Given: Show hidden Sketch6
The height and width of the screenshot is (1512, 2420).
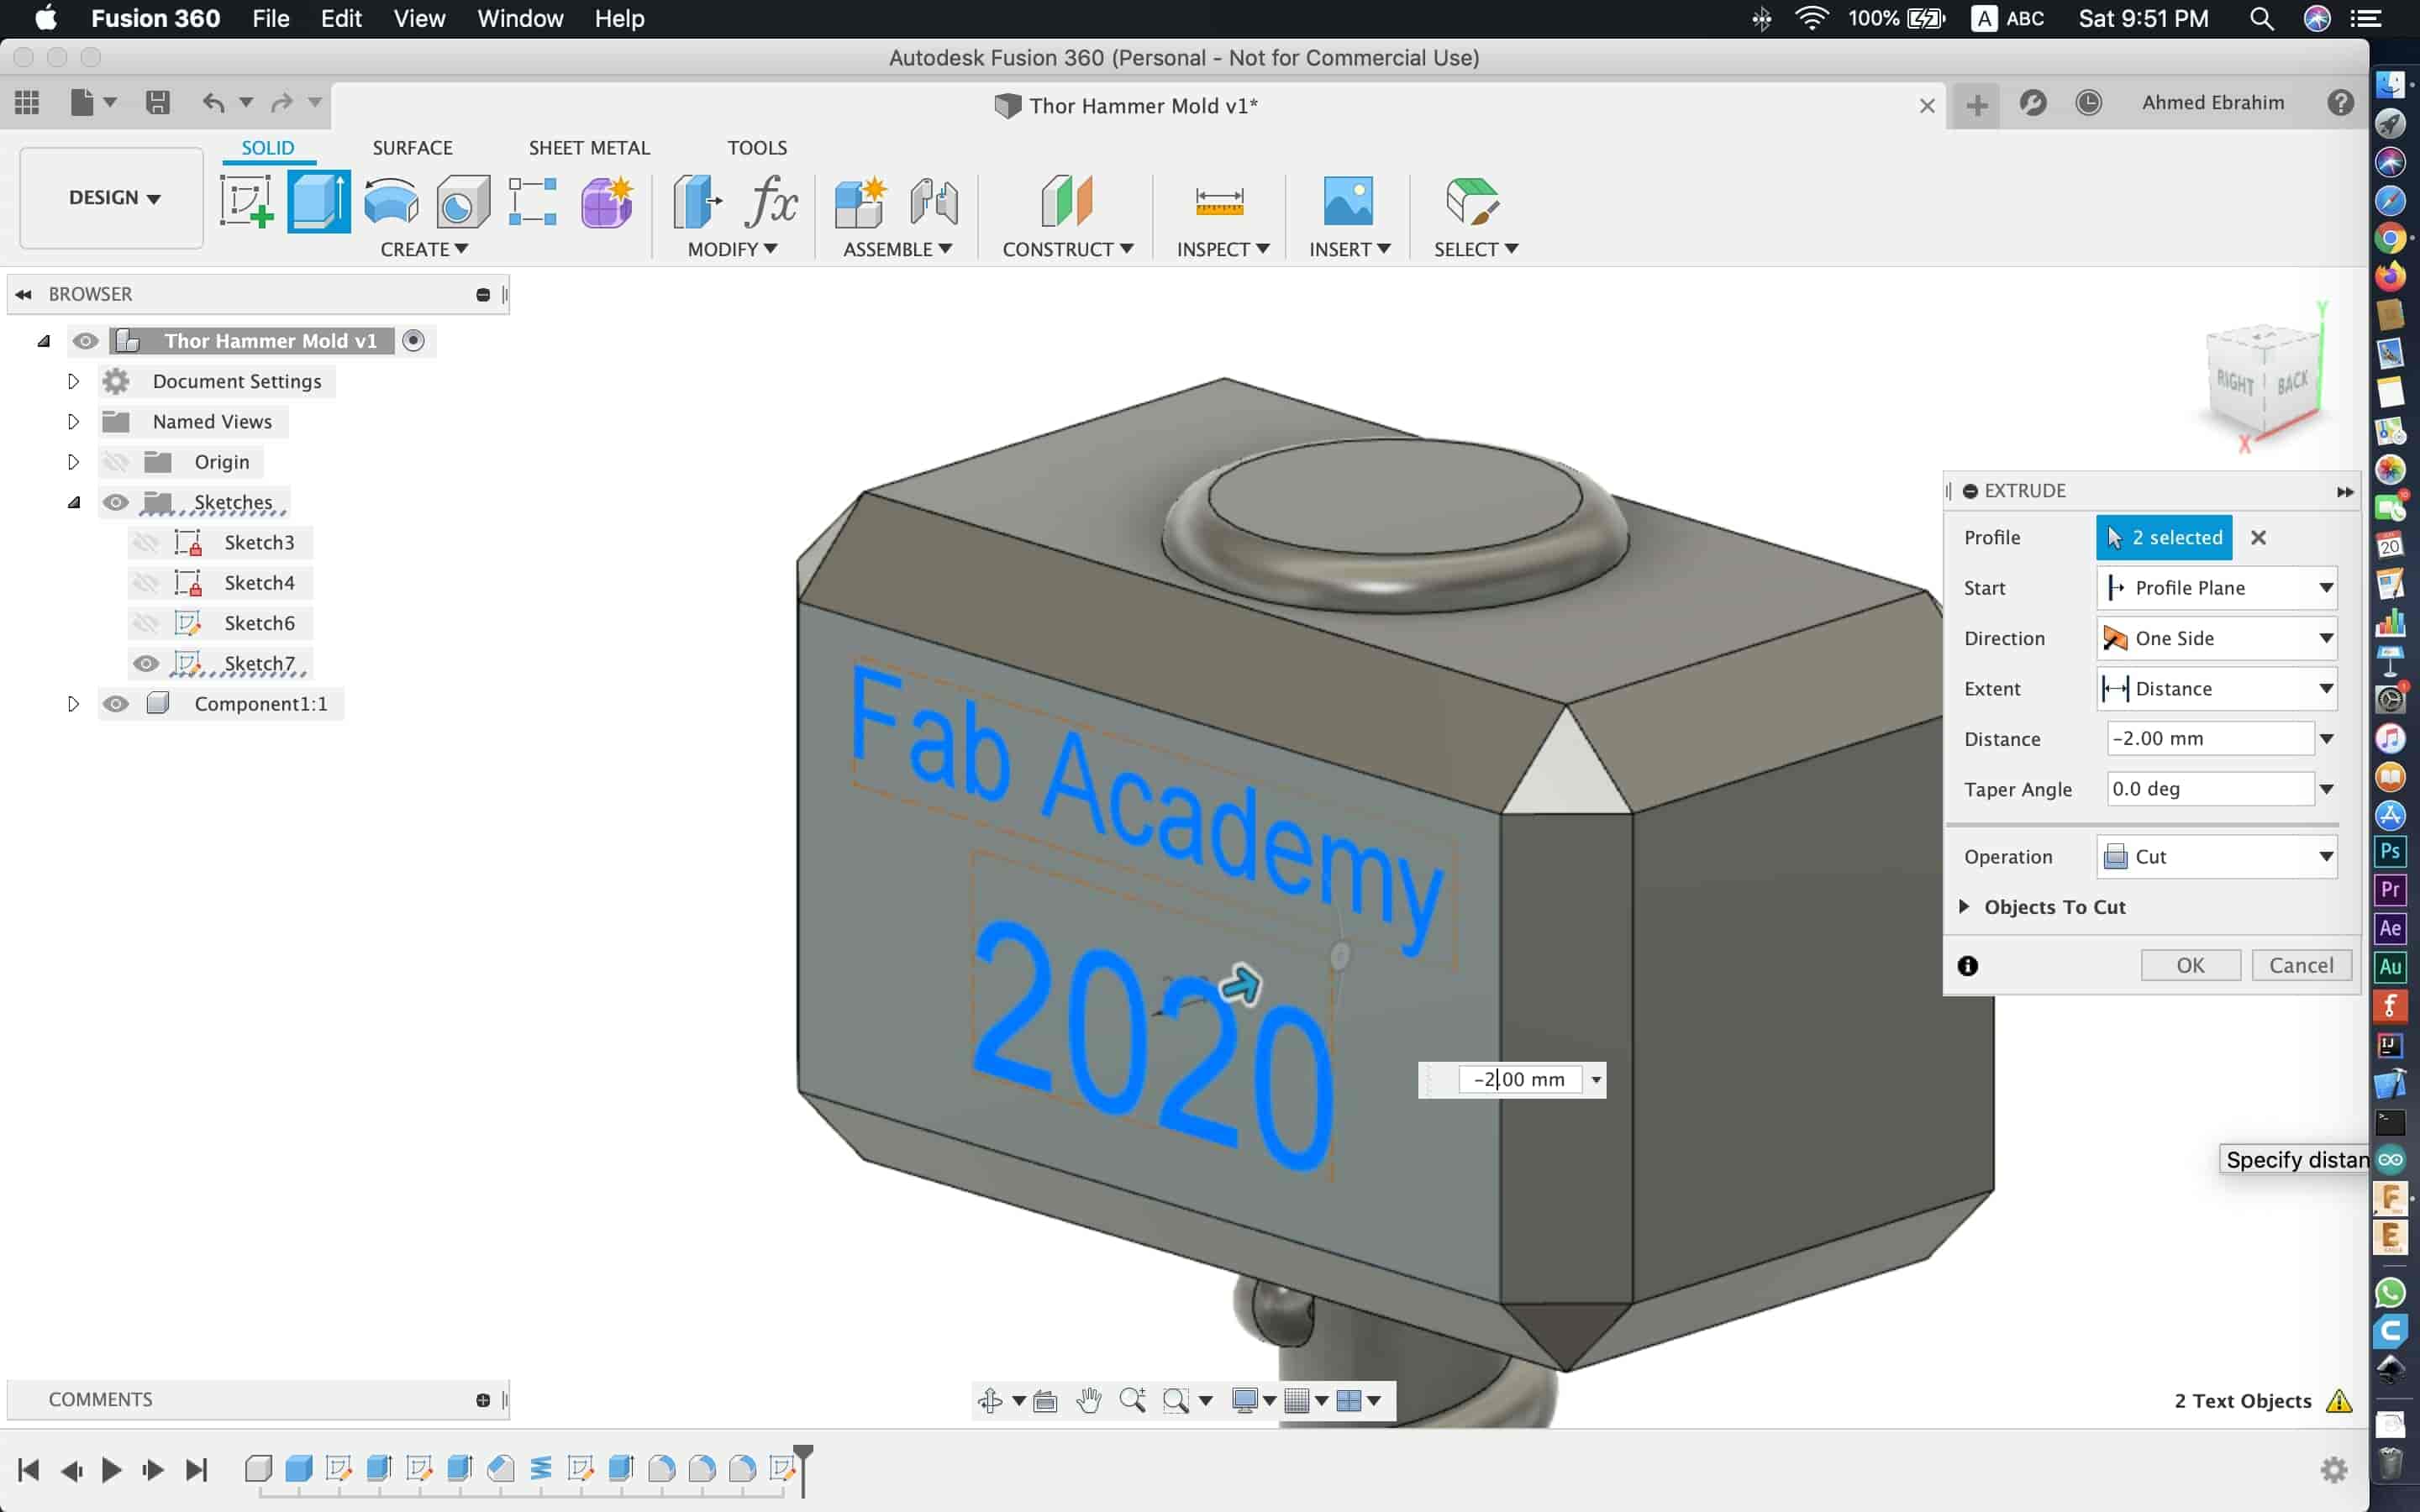Looking at the screenshot, I should (x=146, y=623).
